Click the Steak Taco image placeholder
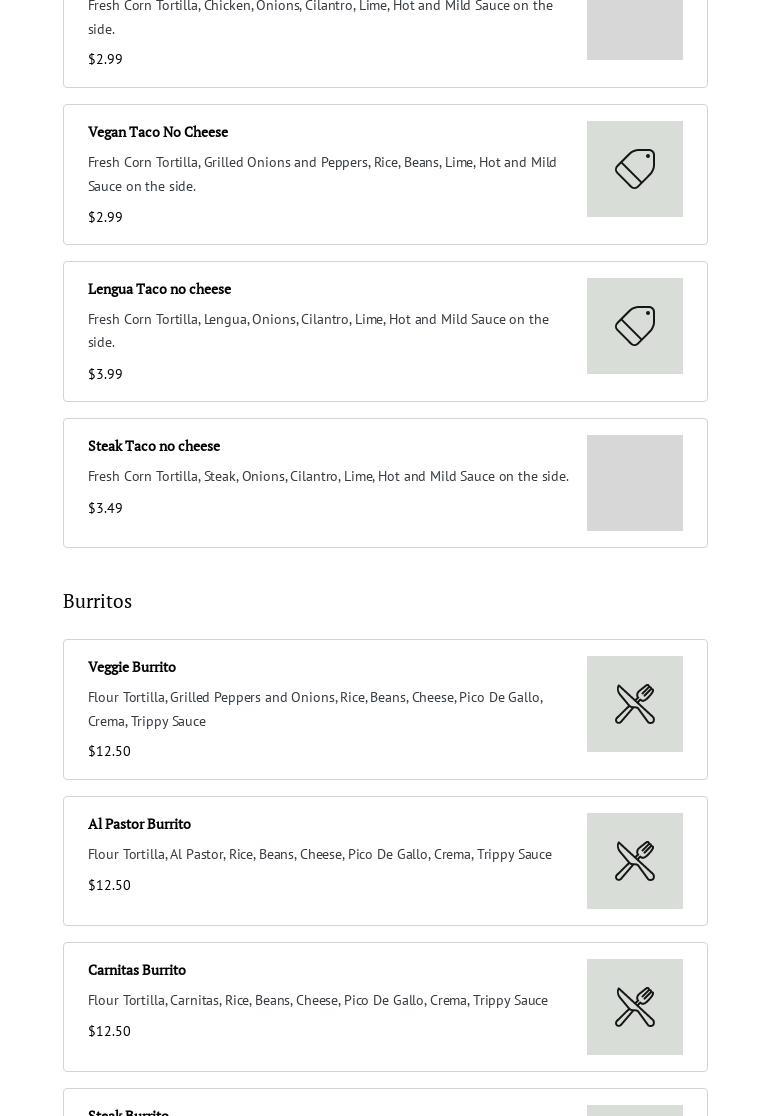Image resolution: width=770 pixels, height=1116 pixels. pos(635,483)
